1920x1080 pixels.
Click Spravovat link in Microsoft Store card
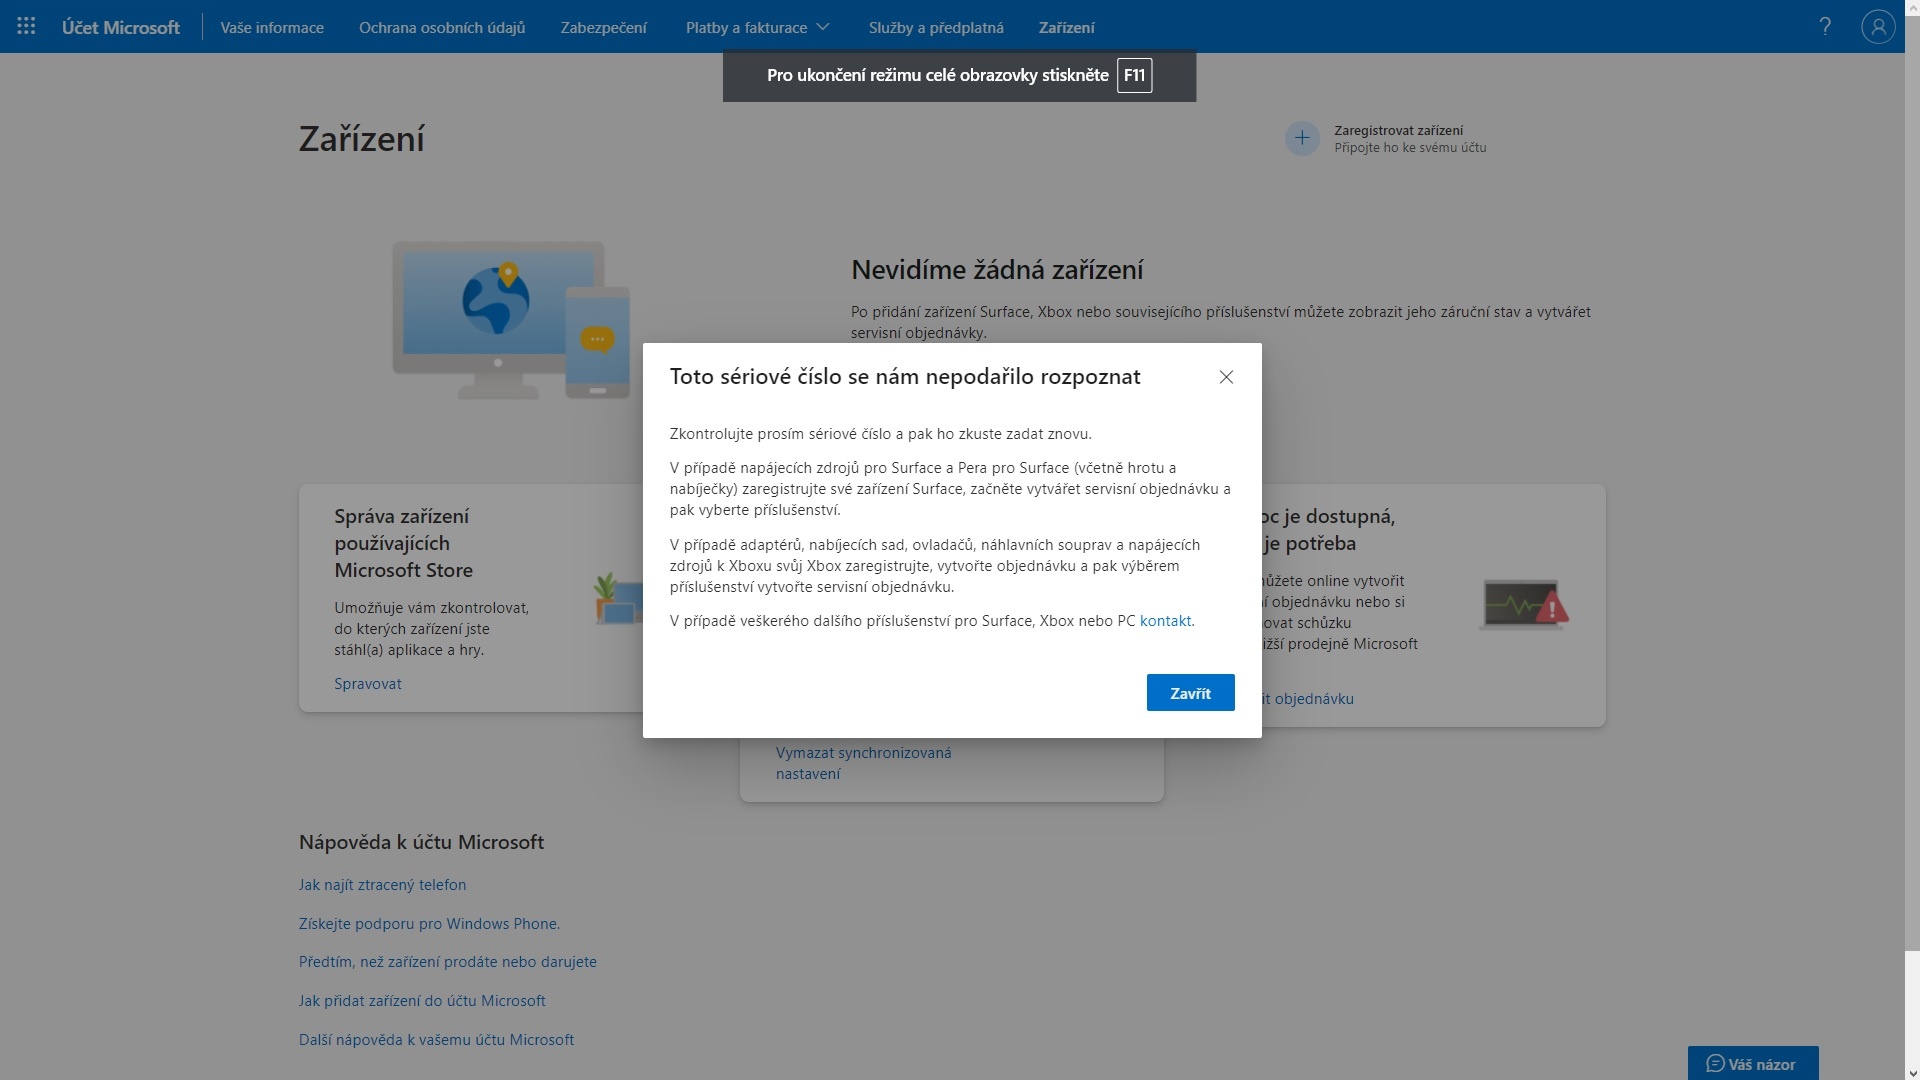coord(368,684)
